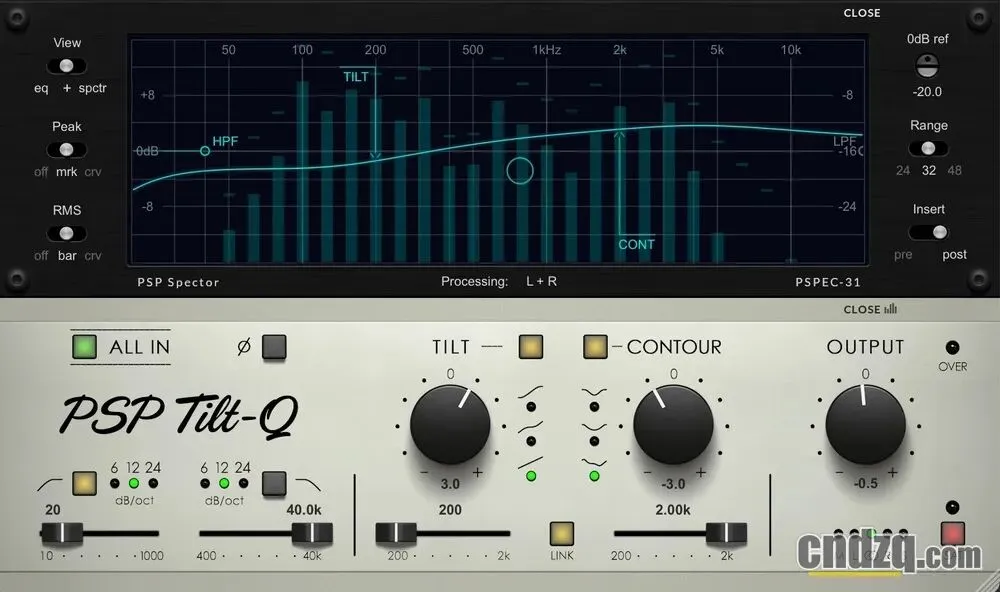Screen dimensions: 1000x592
Task: Toggle the ALL IN green button
Action: coord(84,347)
